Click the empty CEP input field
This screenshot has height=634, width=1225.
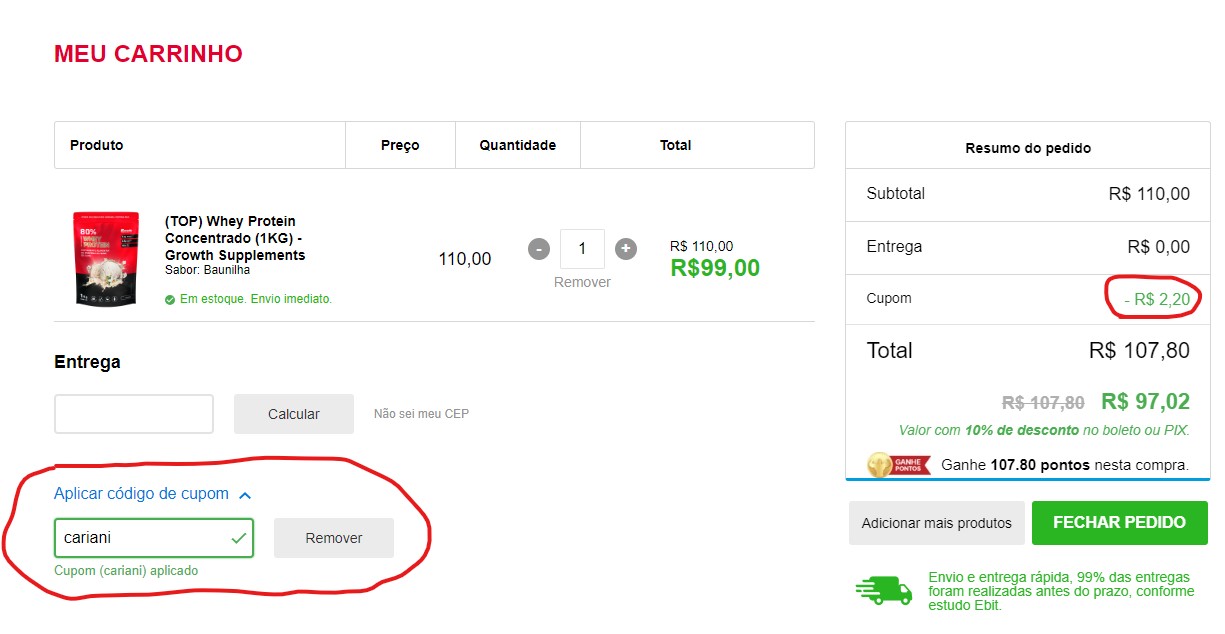[133, 413]
